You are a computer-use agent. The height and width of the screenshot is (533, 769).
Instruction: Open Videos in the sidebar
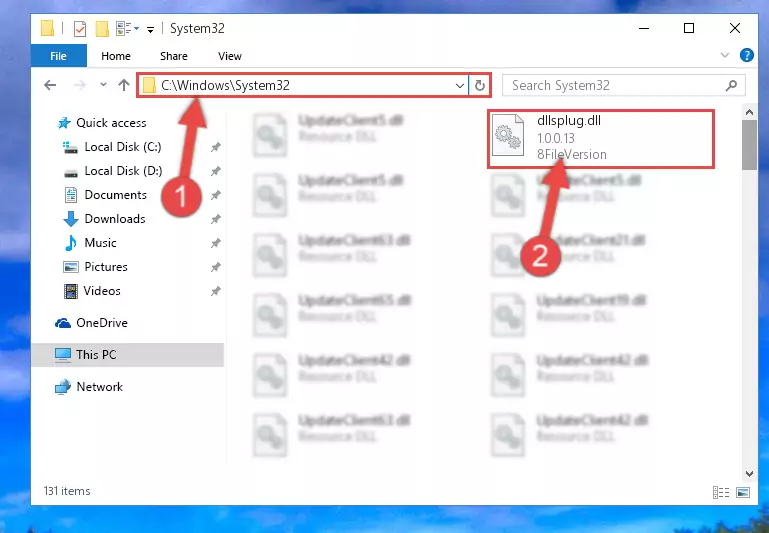[102, 291]
